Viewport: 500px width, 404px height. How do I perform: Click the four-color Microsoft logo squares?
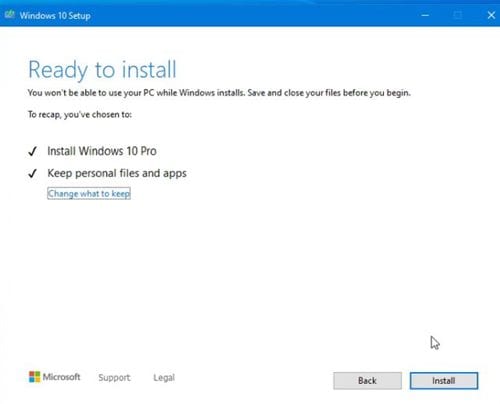click(x=34, y=377)
